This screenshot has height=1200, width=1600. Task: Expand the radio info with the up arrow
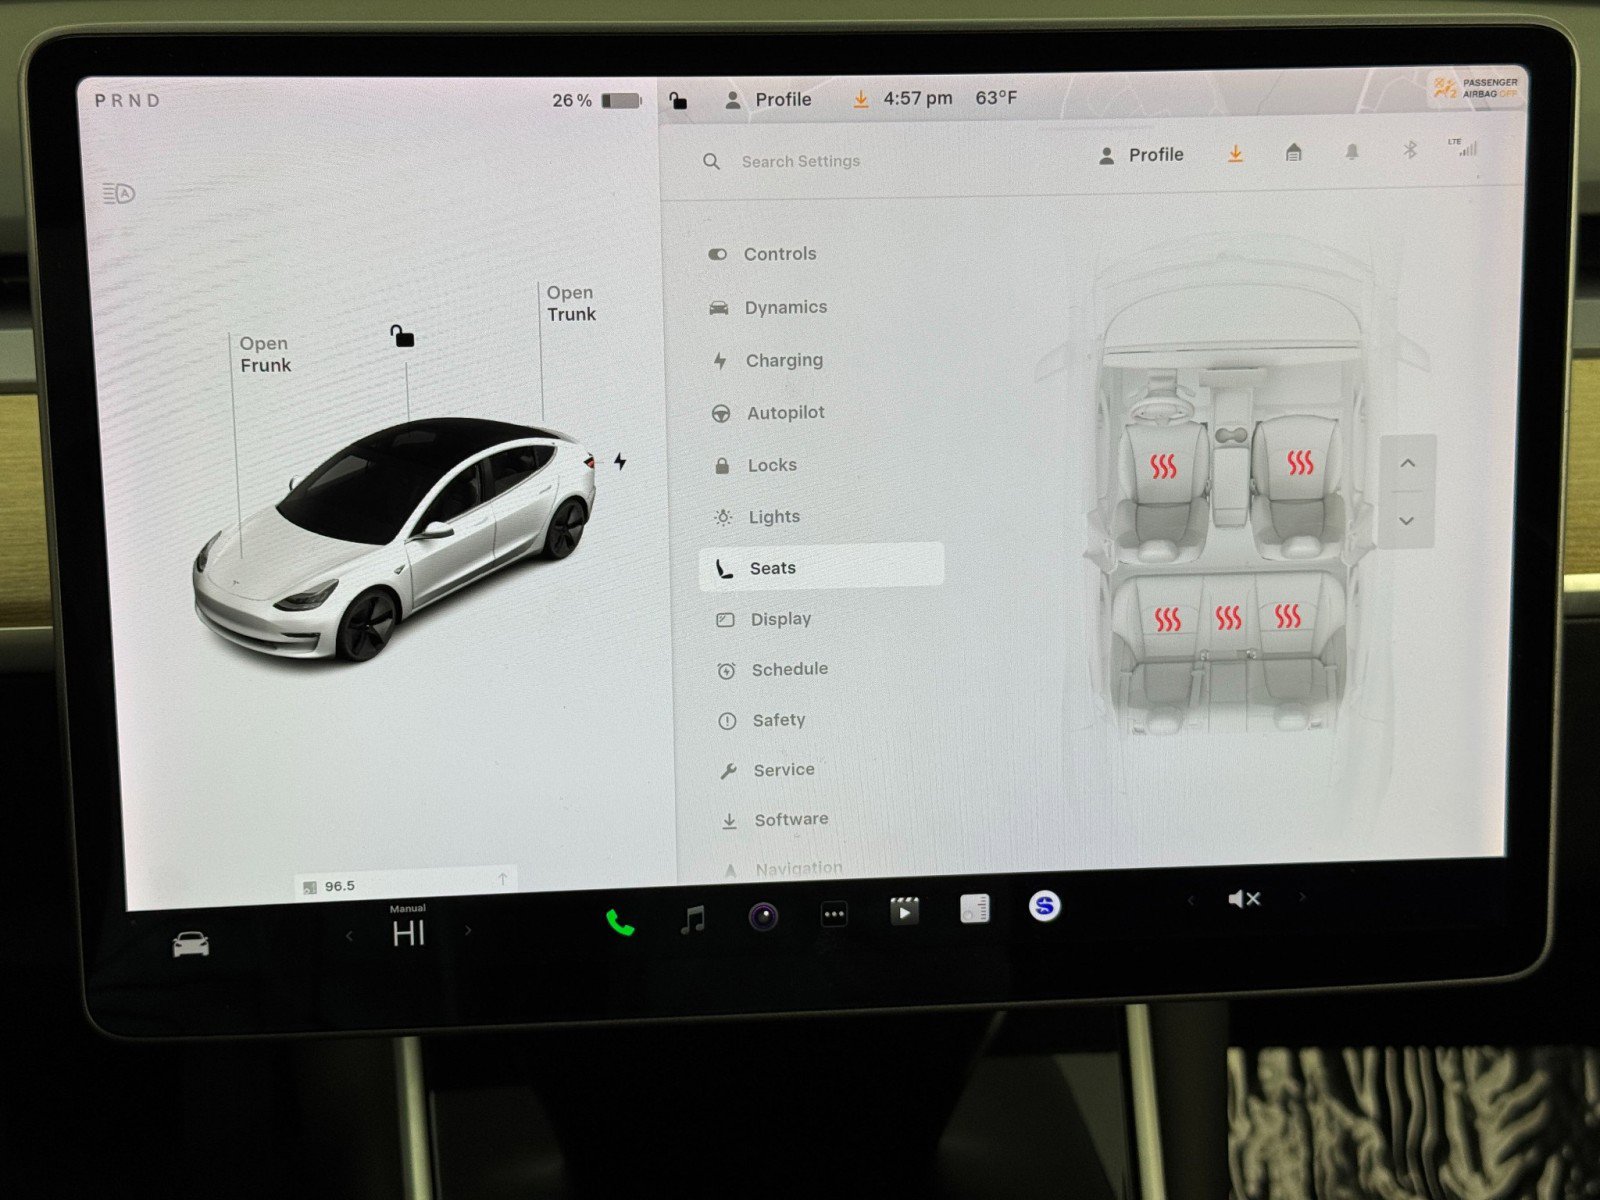502,881
